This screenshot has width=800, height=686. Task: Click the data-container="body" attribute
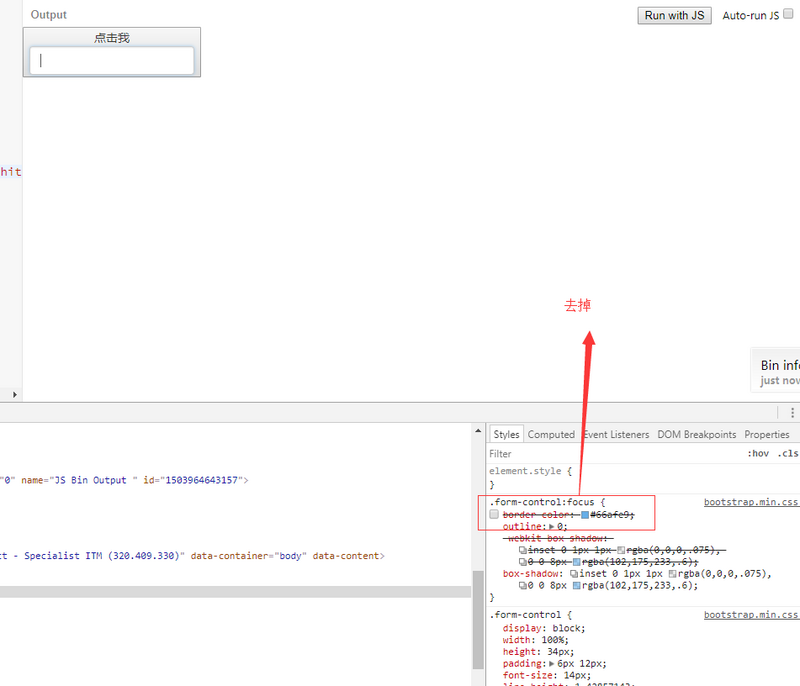[x=248, y=555]
